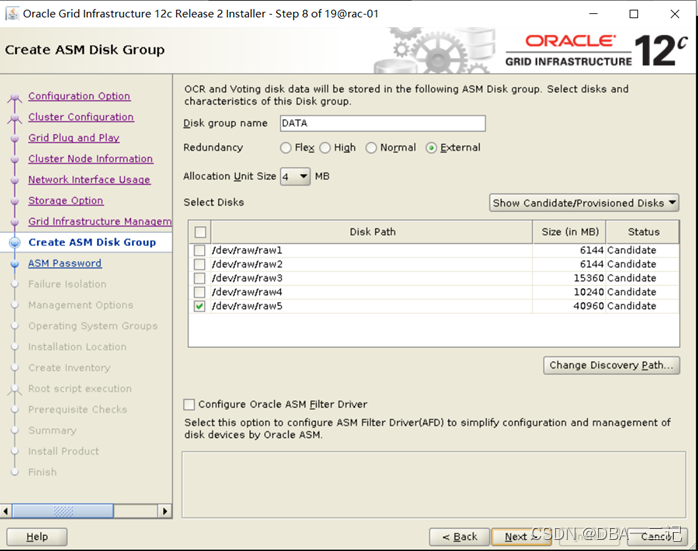Click right arrow of sidebar horizontal scrollbar

(165, 511)
